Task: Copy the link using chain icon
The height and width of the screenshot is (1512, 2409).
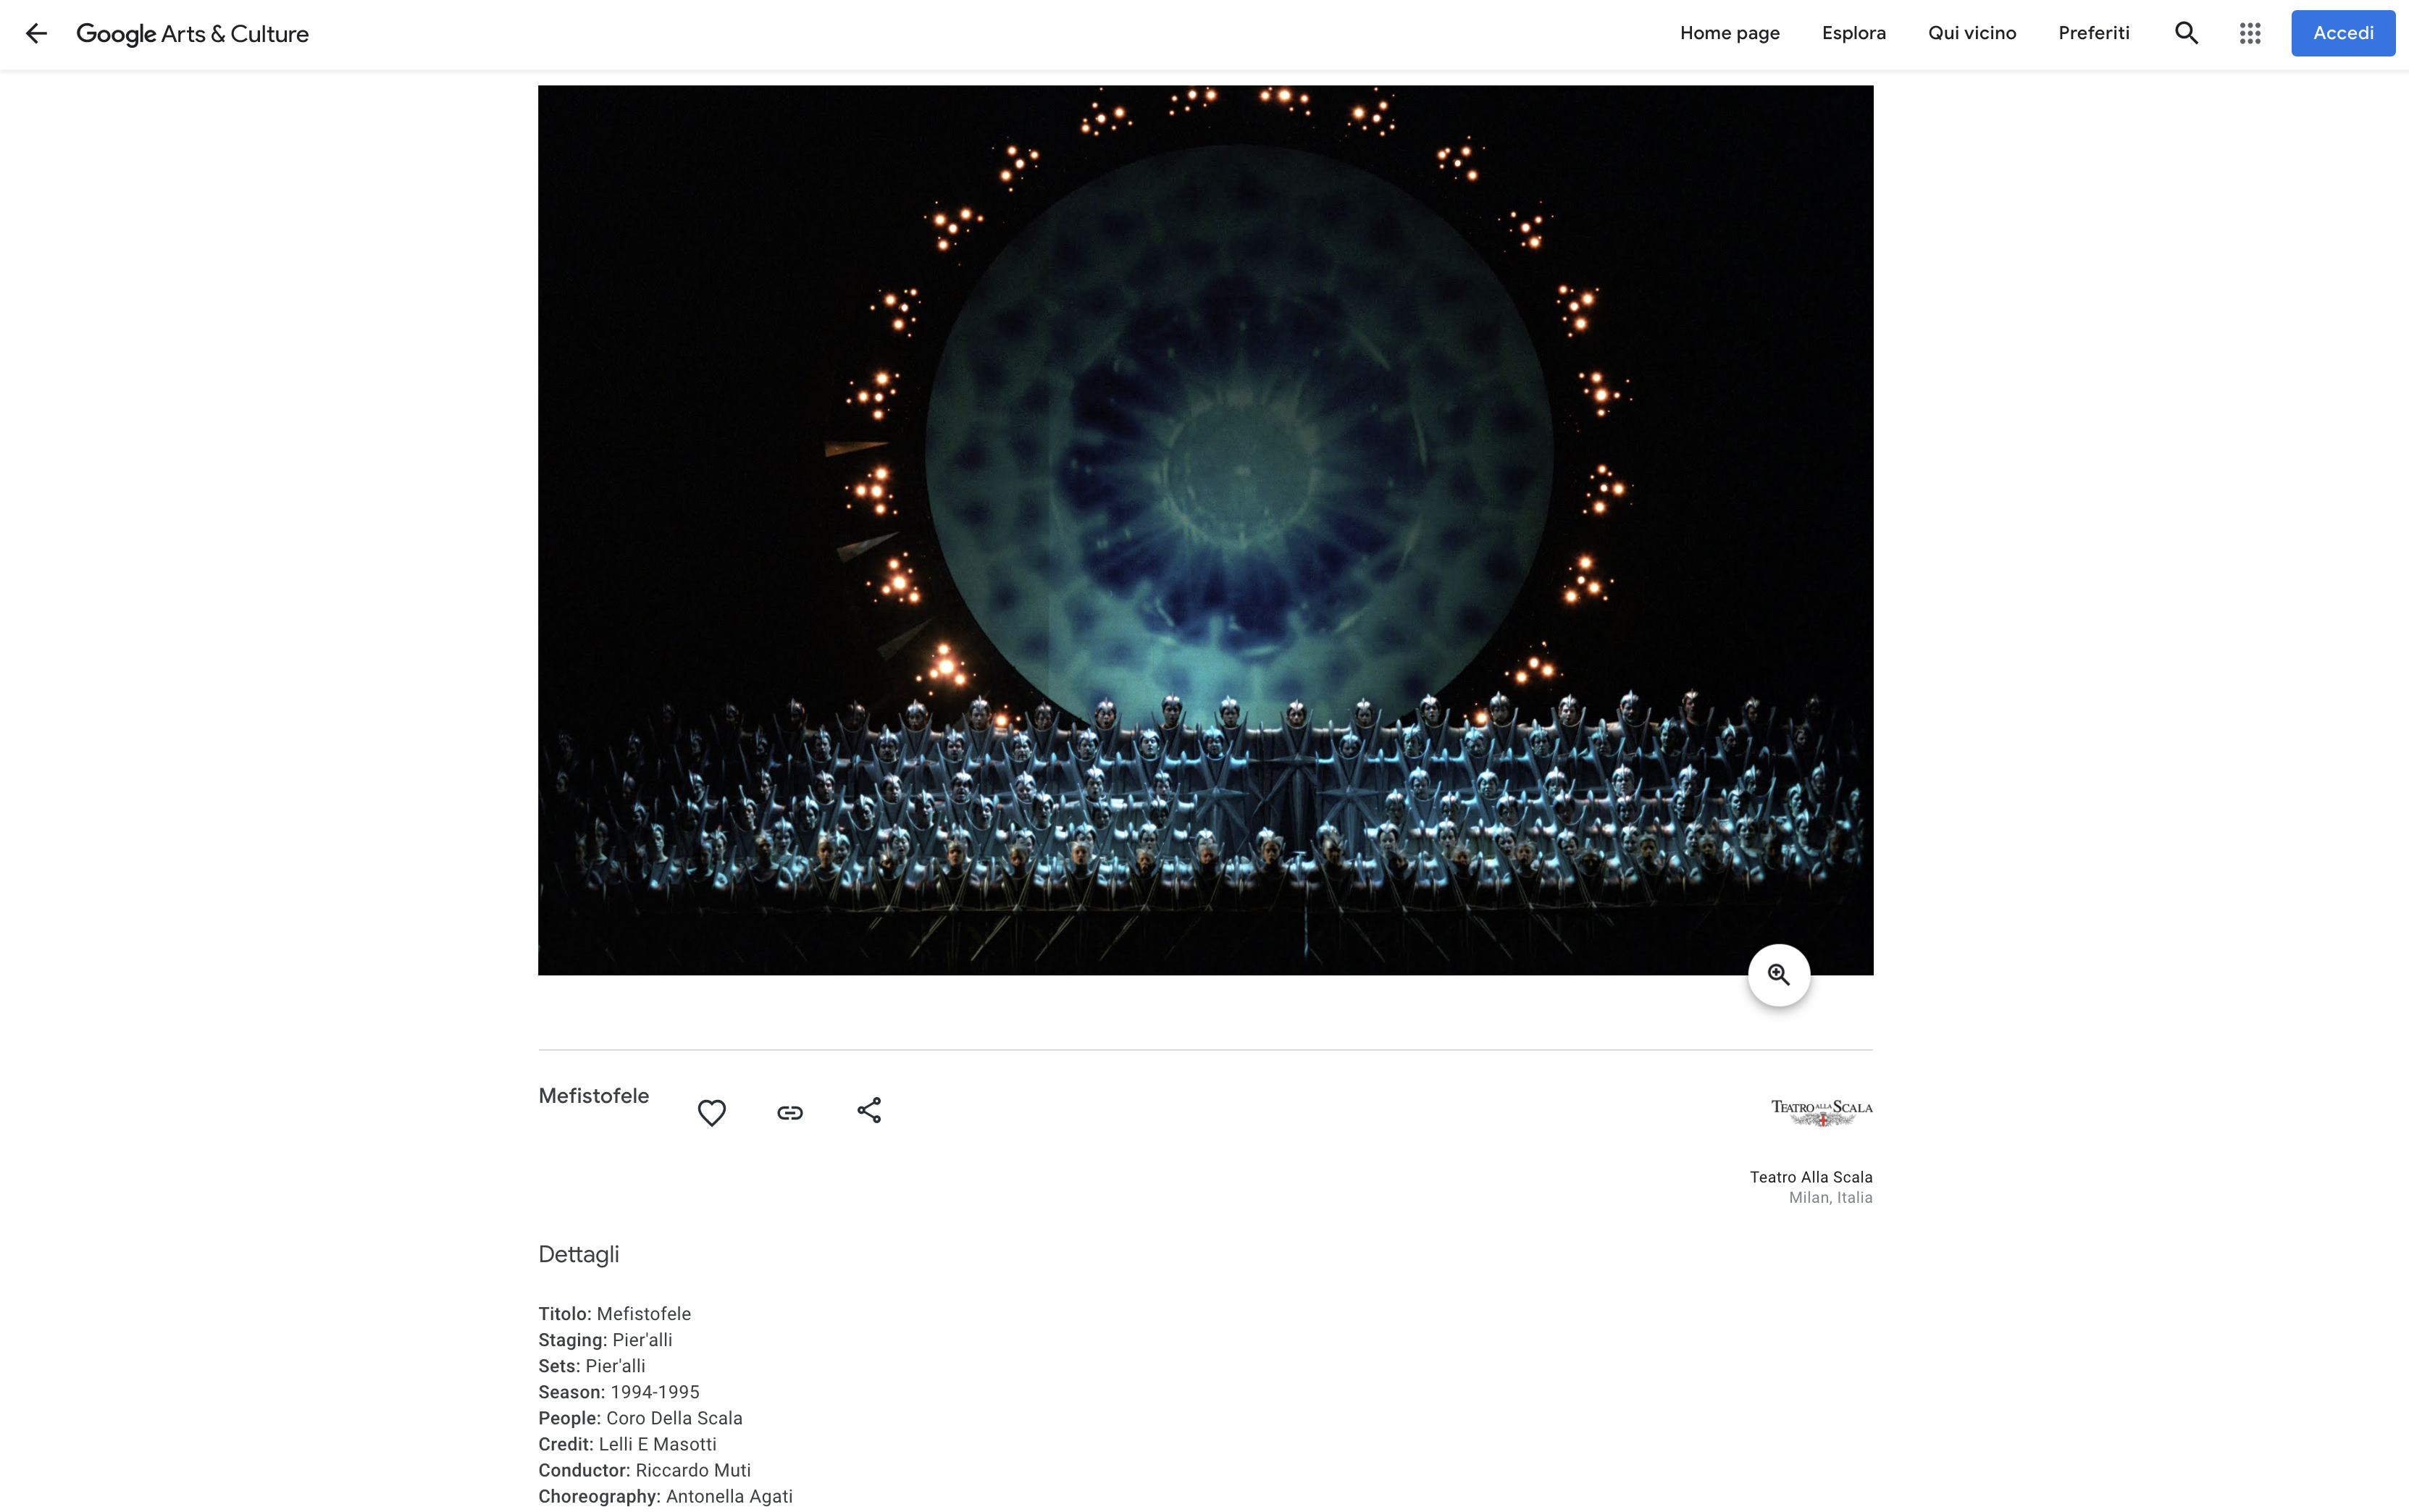Action: pyautogui.click(x=790, y=1112)
